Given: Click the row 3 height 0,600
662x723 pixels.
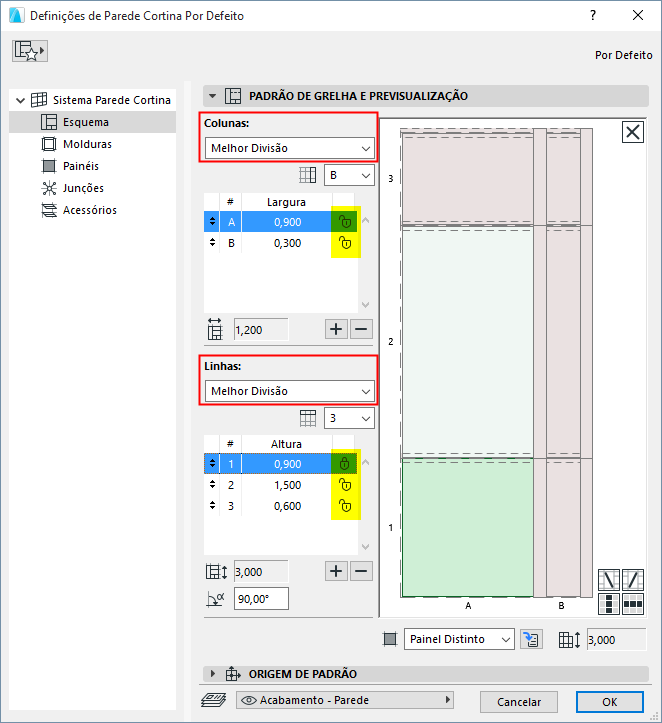Looking at the screenshot, I should click(287, 506).
